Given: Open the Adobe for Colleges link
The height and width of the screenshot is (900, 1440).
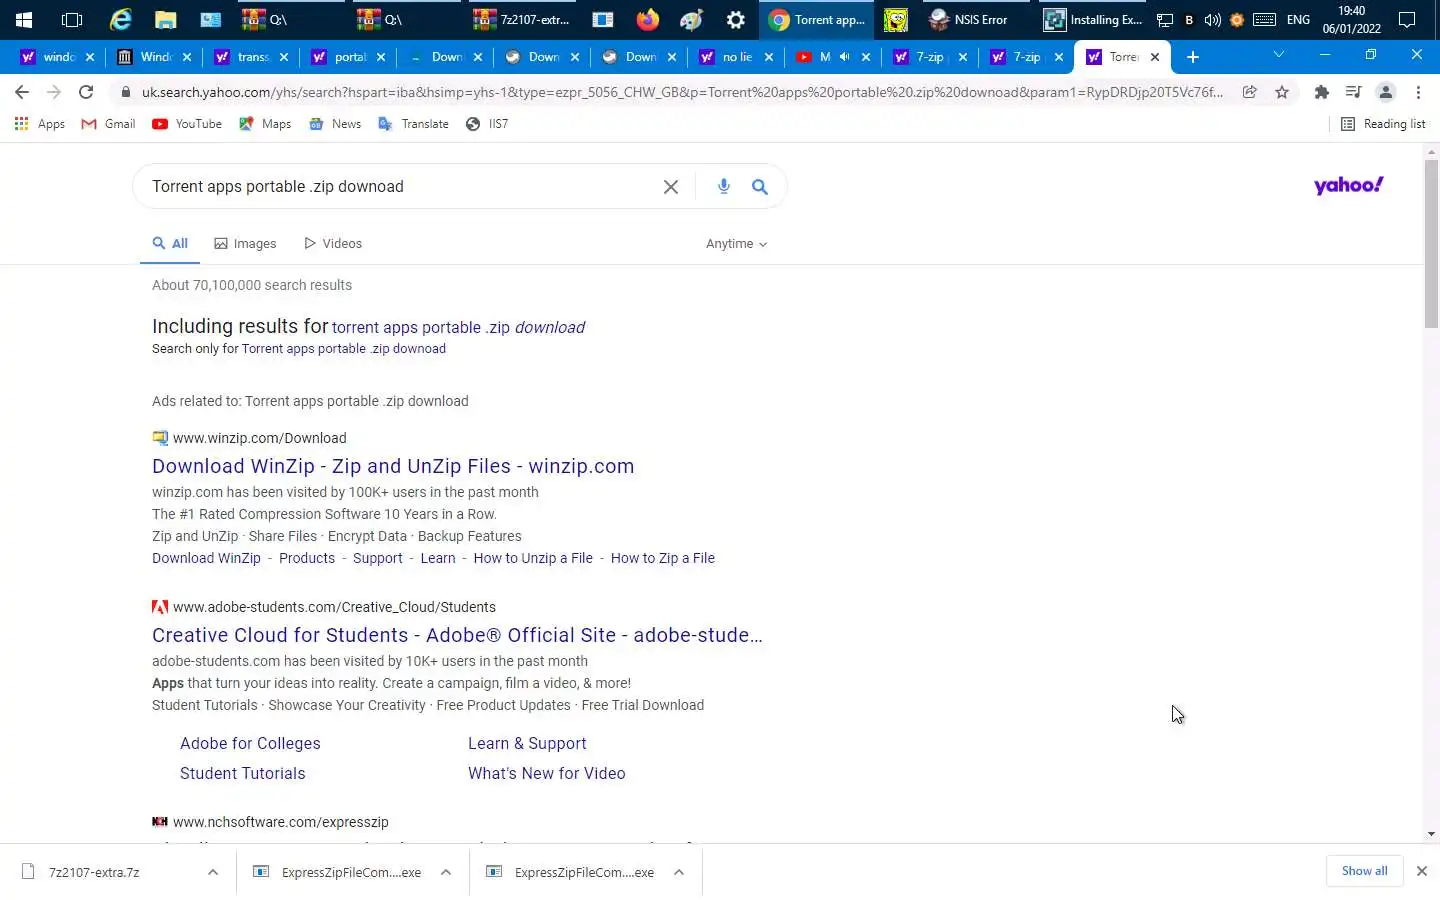Looking at the screenshot, I should (250, 744).
